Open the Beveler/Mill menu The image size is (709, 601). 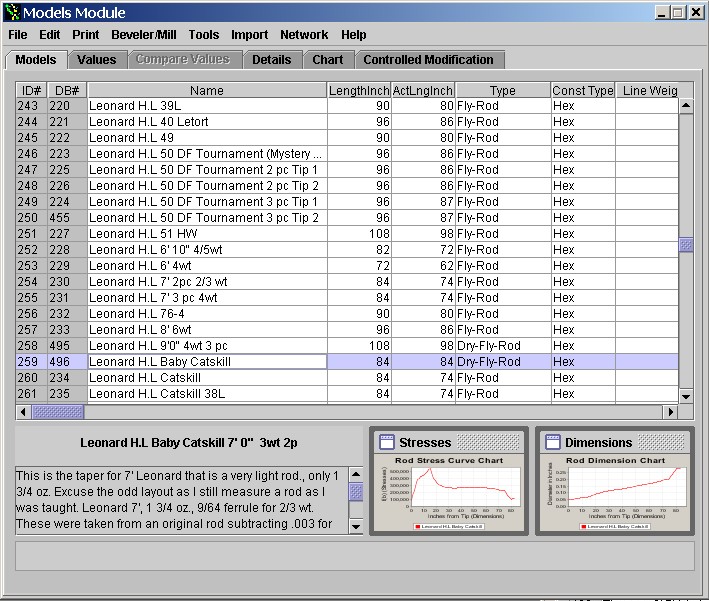click(144, 35)
